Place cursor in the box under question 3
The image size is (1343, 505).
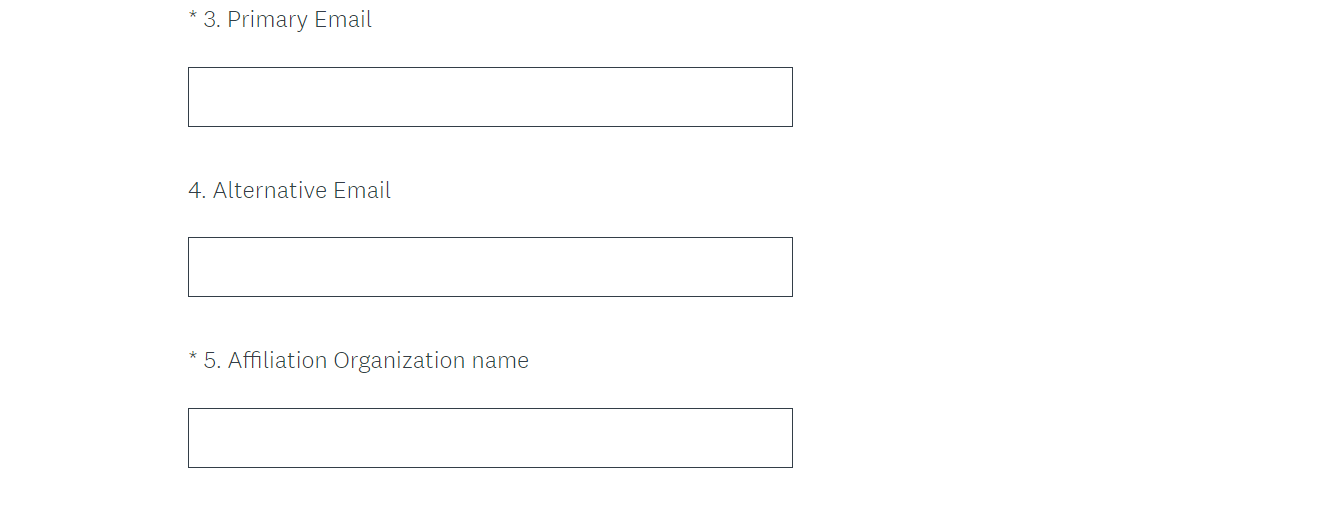(490, 97)
